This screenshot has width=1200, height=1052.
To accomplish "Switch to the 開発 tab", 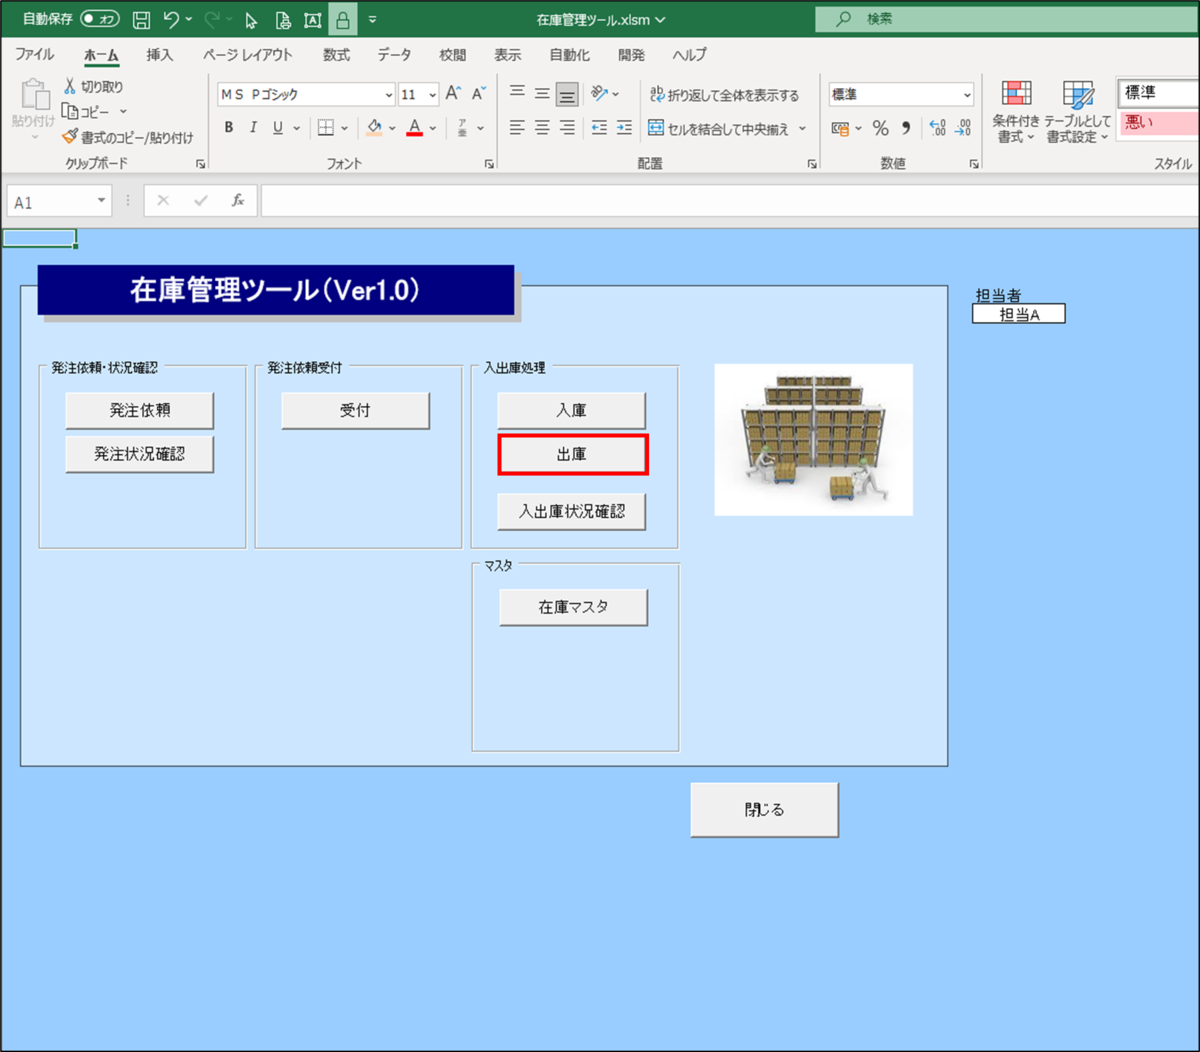I will pyautogui.click(x=632, y=55).
